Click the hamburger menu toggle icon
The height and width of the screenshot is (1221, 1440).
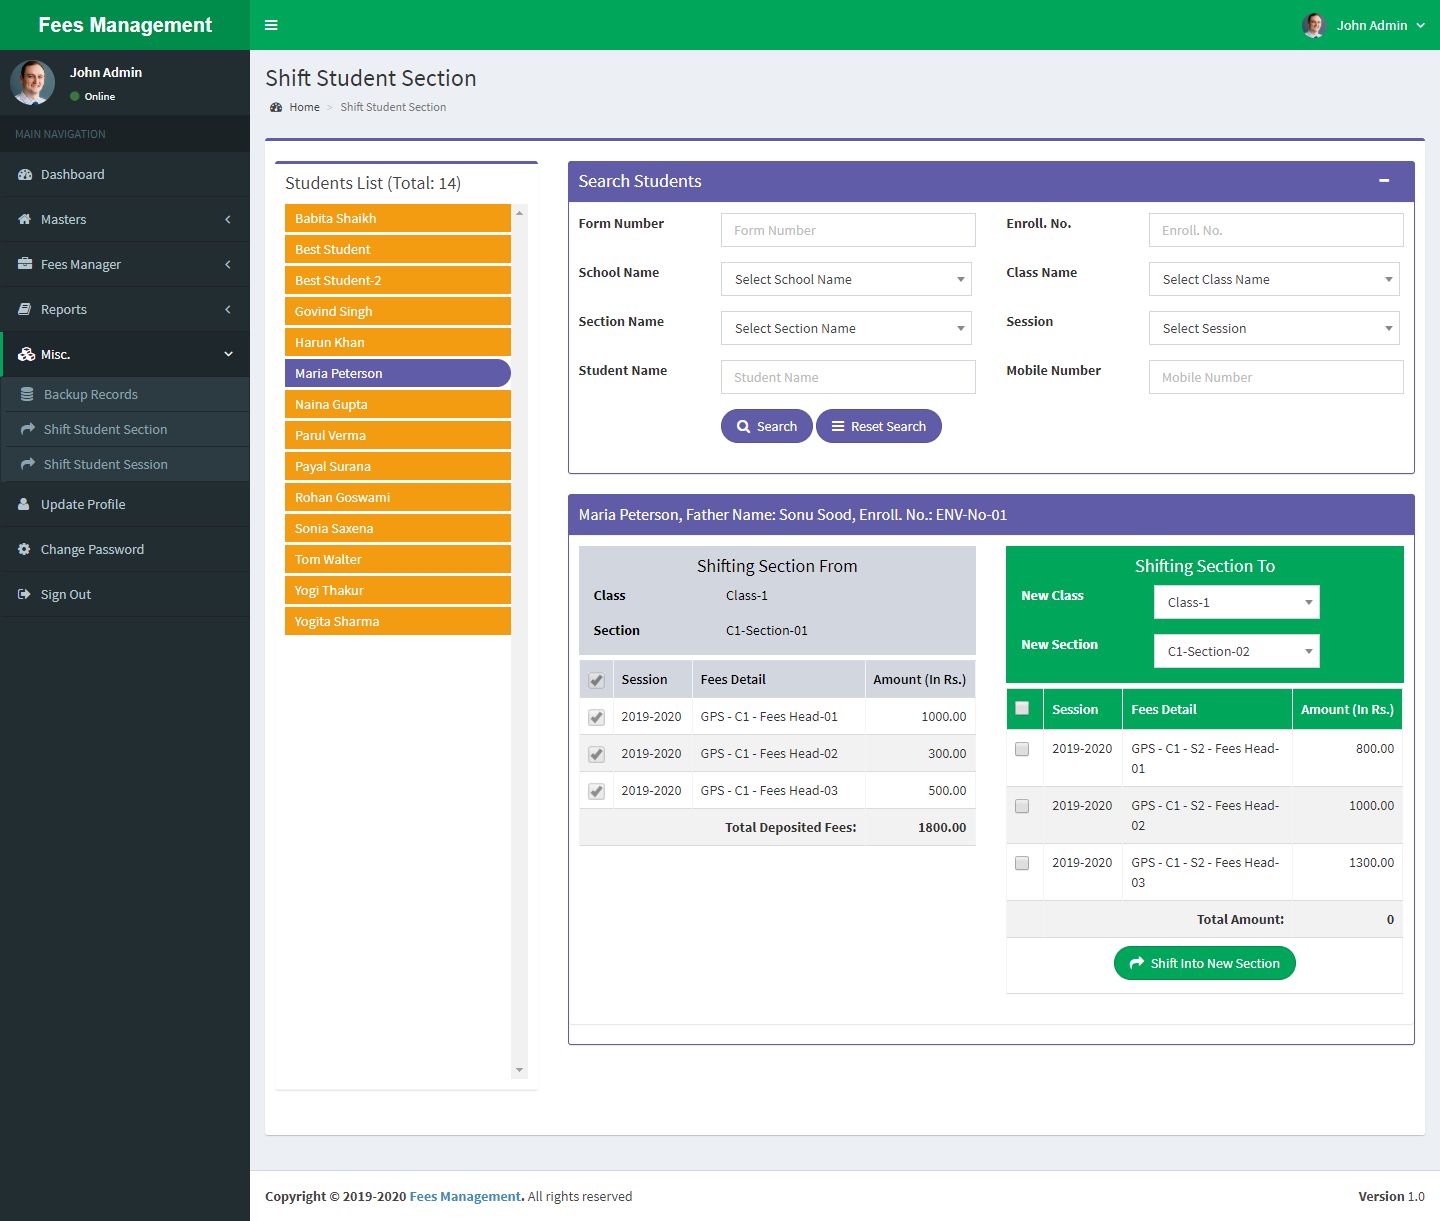click(271, 25)
